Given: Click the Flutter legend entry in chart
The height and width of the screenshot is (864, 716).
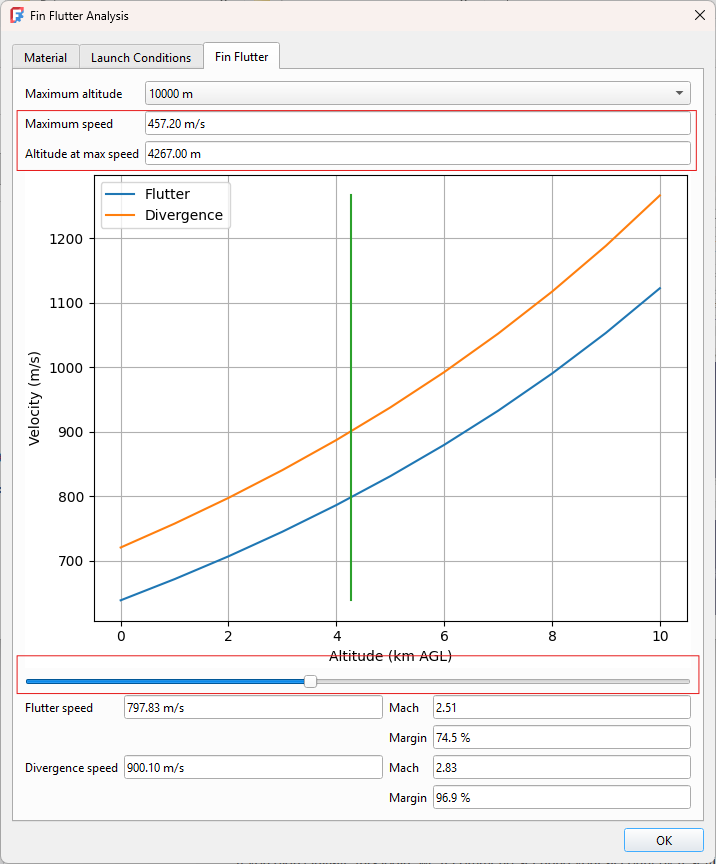Looking at the screenshot, I should tap(166, 194).
